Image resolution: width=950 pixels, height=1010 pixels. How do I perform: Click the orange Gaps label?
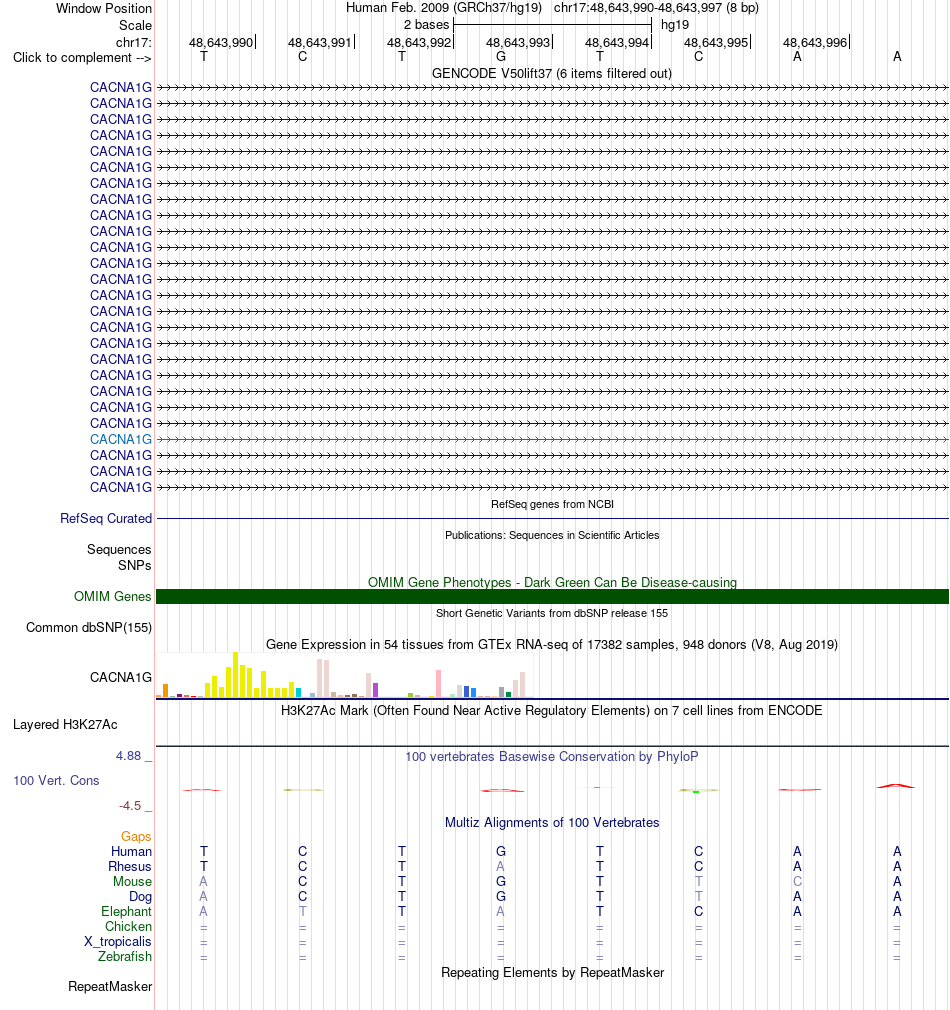(136, 837)
